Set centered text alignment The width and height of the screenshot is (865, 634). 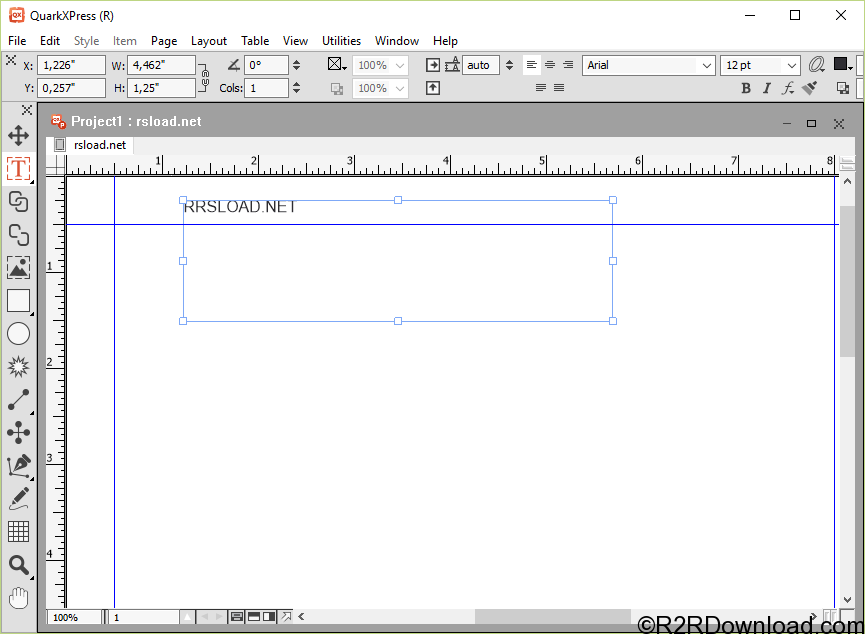click(550, 65)
